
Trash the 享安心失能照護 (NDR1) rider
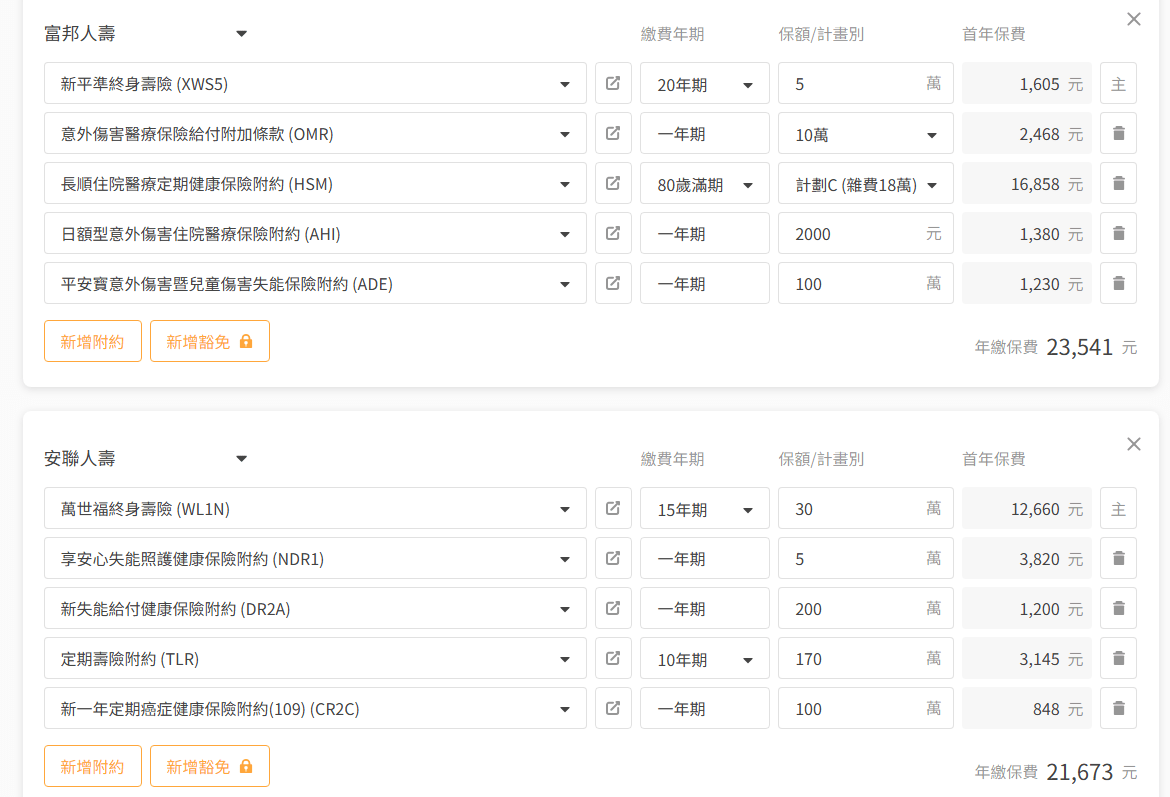tap(1118, 558)
